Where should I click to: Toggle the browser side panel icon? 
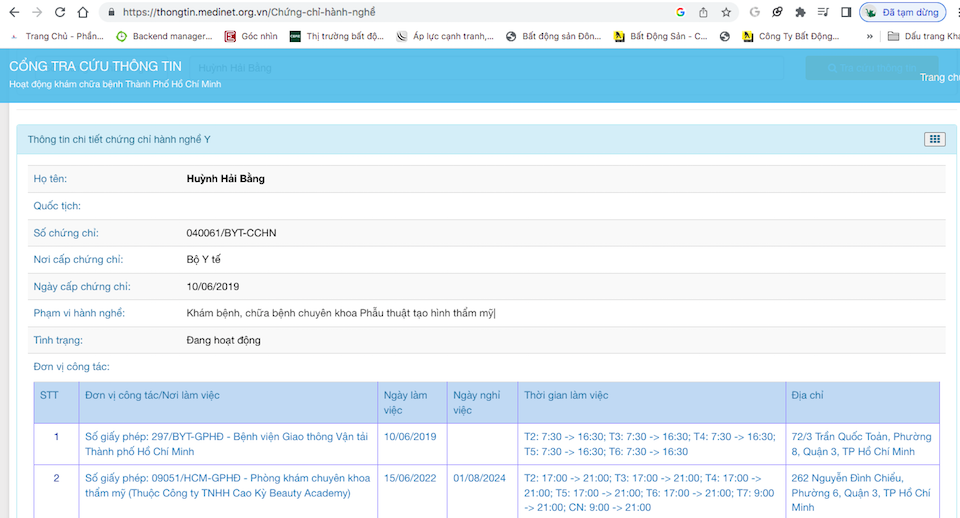pyautogui.click(x=846, y=12)
